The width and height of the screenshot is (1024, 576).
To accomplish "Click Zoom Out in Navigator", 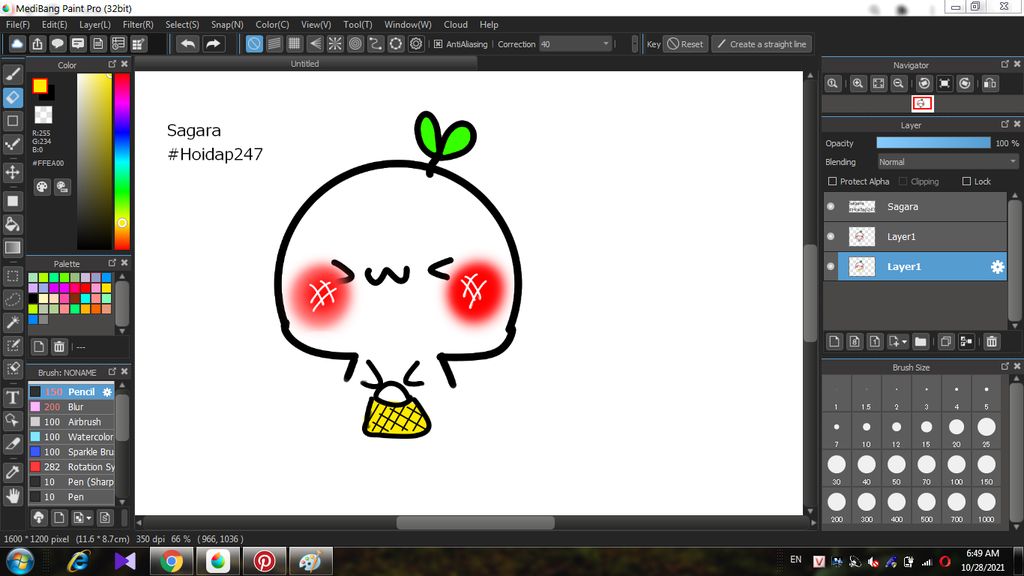I will pyautogui.click(x=899, y=84).
